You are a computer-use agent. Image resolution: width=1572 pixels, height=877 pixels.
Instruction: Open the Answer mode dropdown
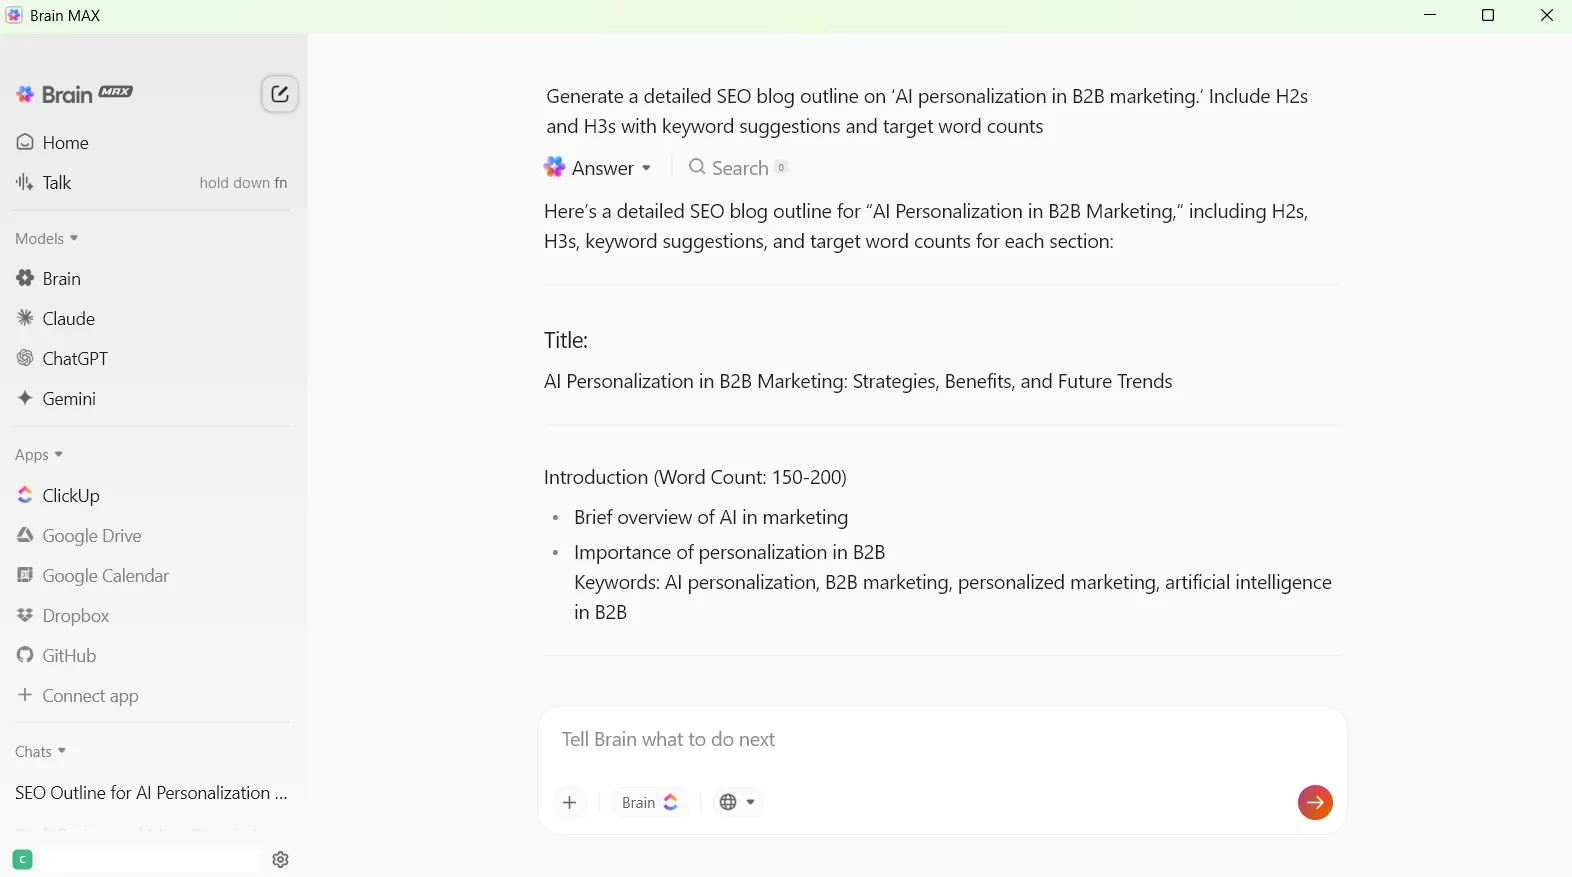[x=598, y=168]
